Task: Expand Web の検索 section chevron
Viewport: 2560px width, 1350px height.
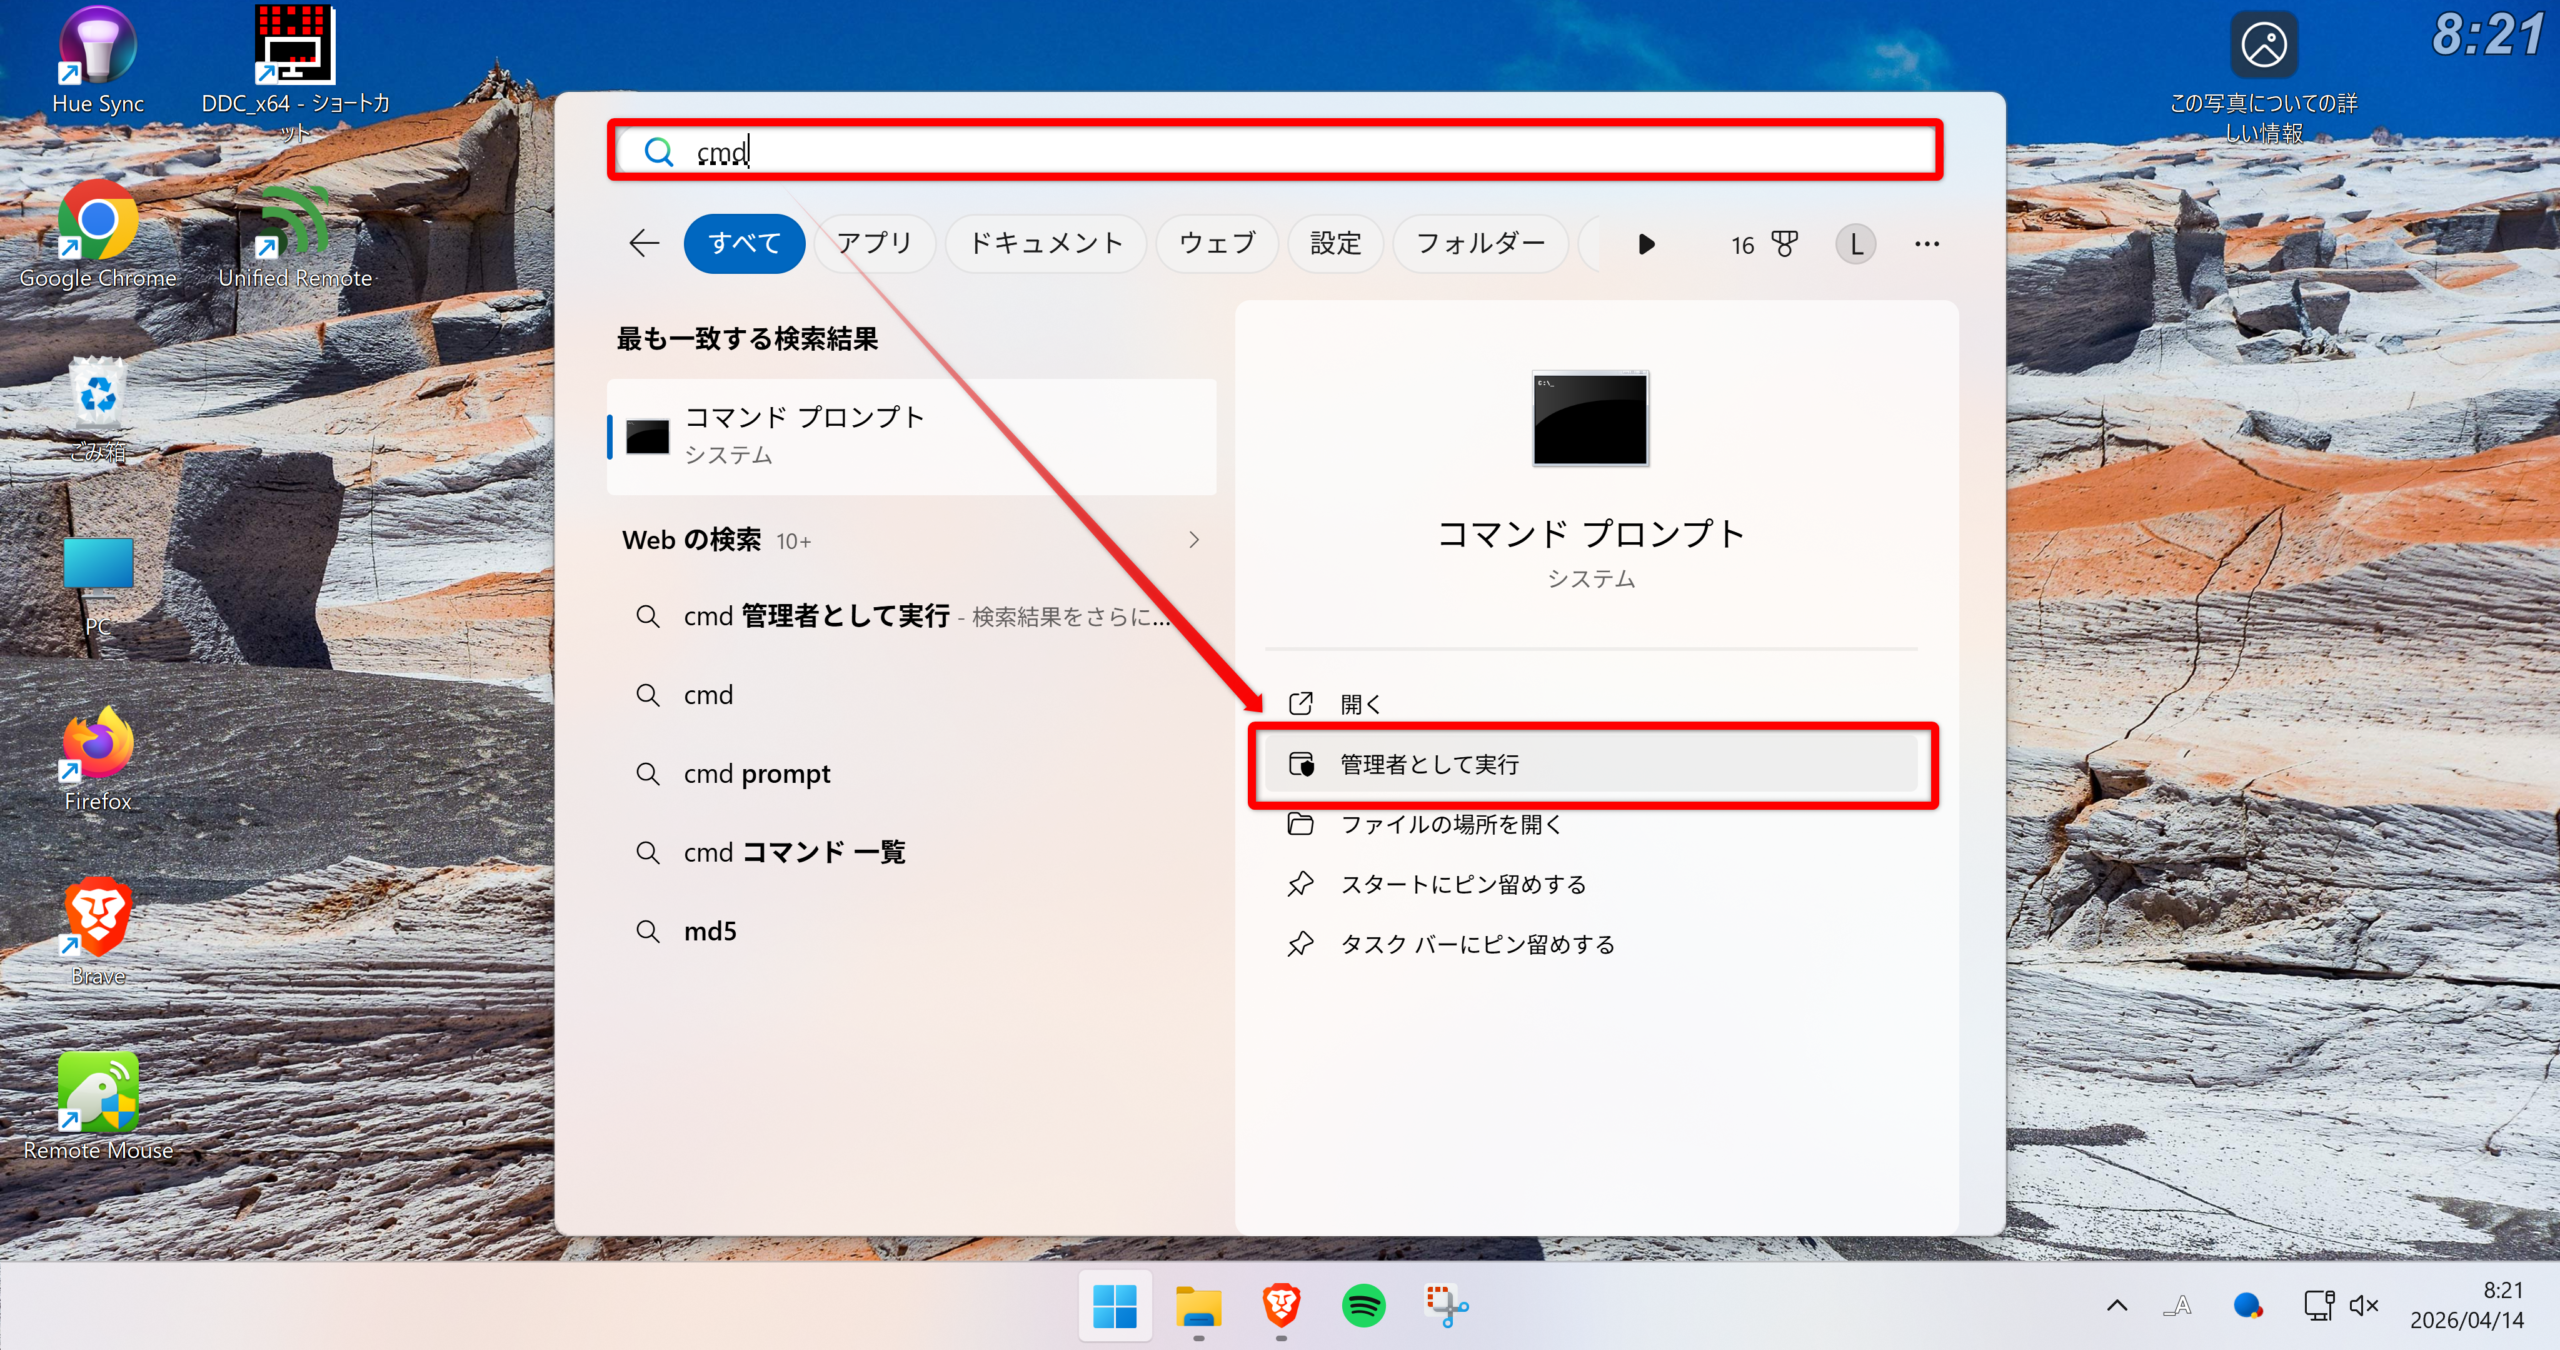Action: pyautogui.click(x=1194, y=540)
